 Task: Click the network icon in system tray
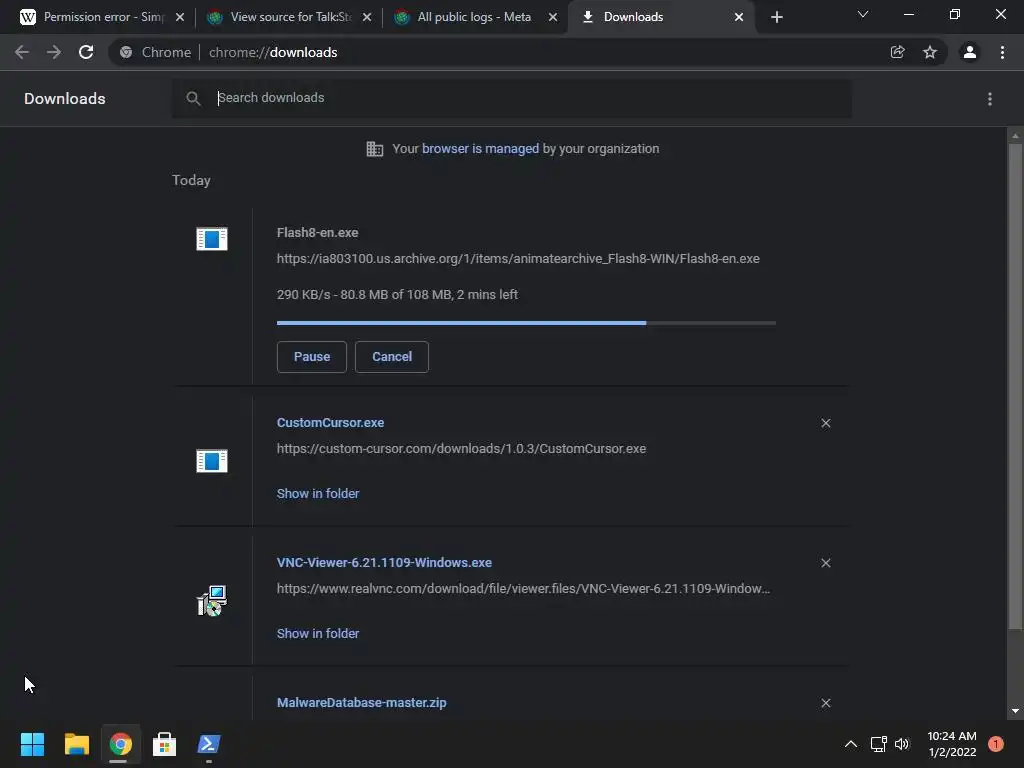[x=878, y=744]
